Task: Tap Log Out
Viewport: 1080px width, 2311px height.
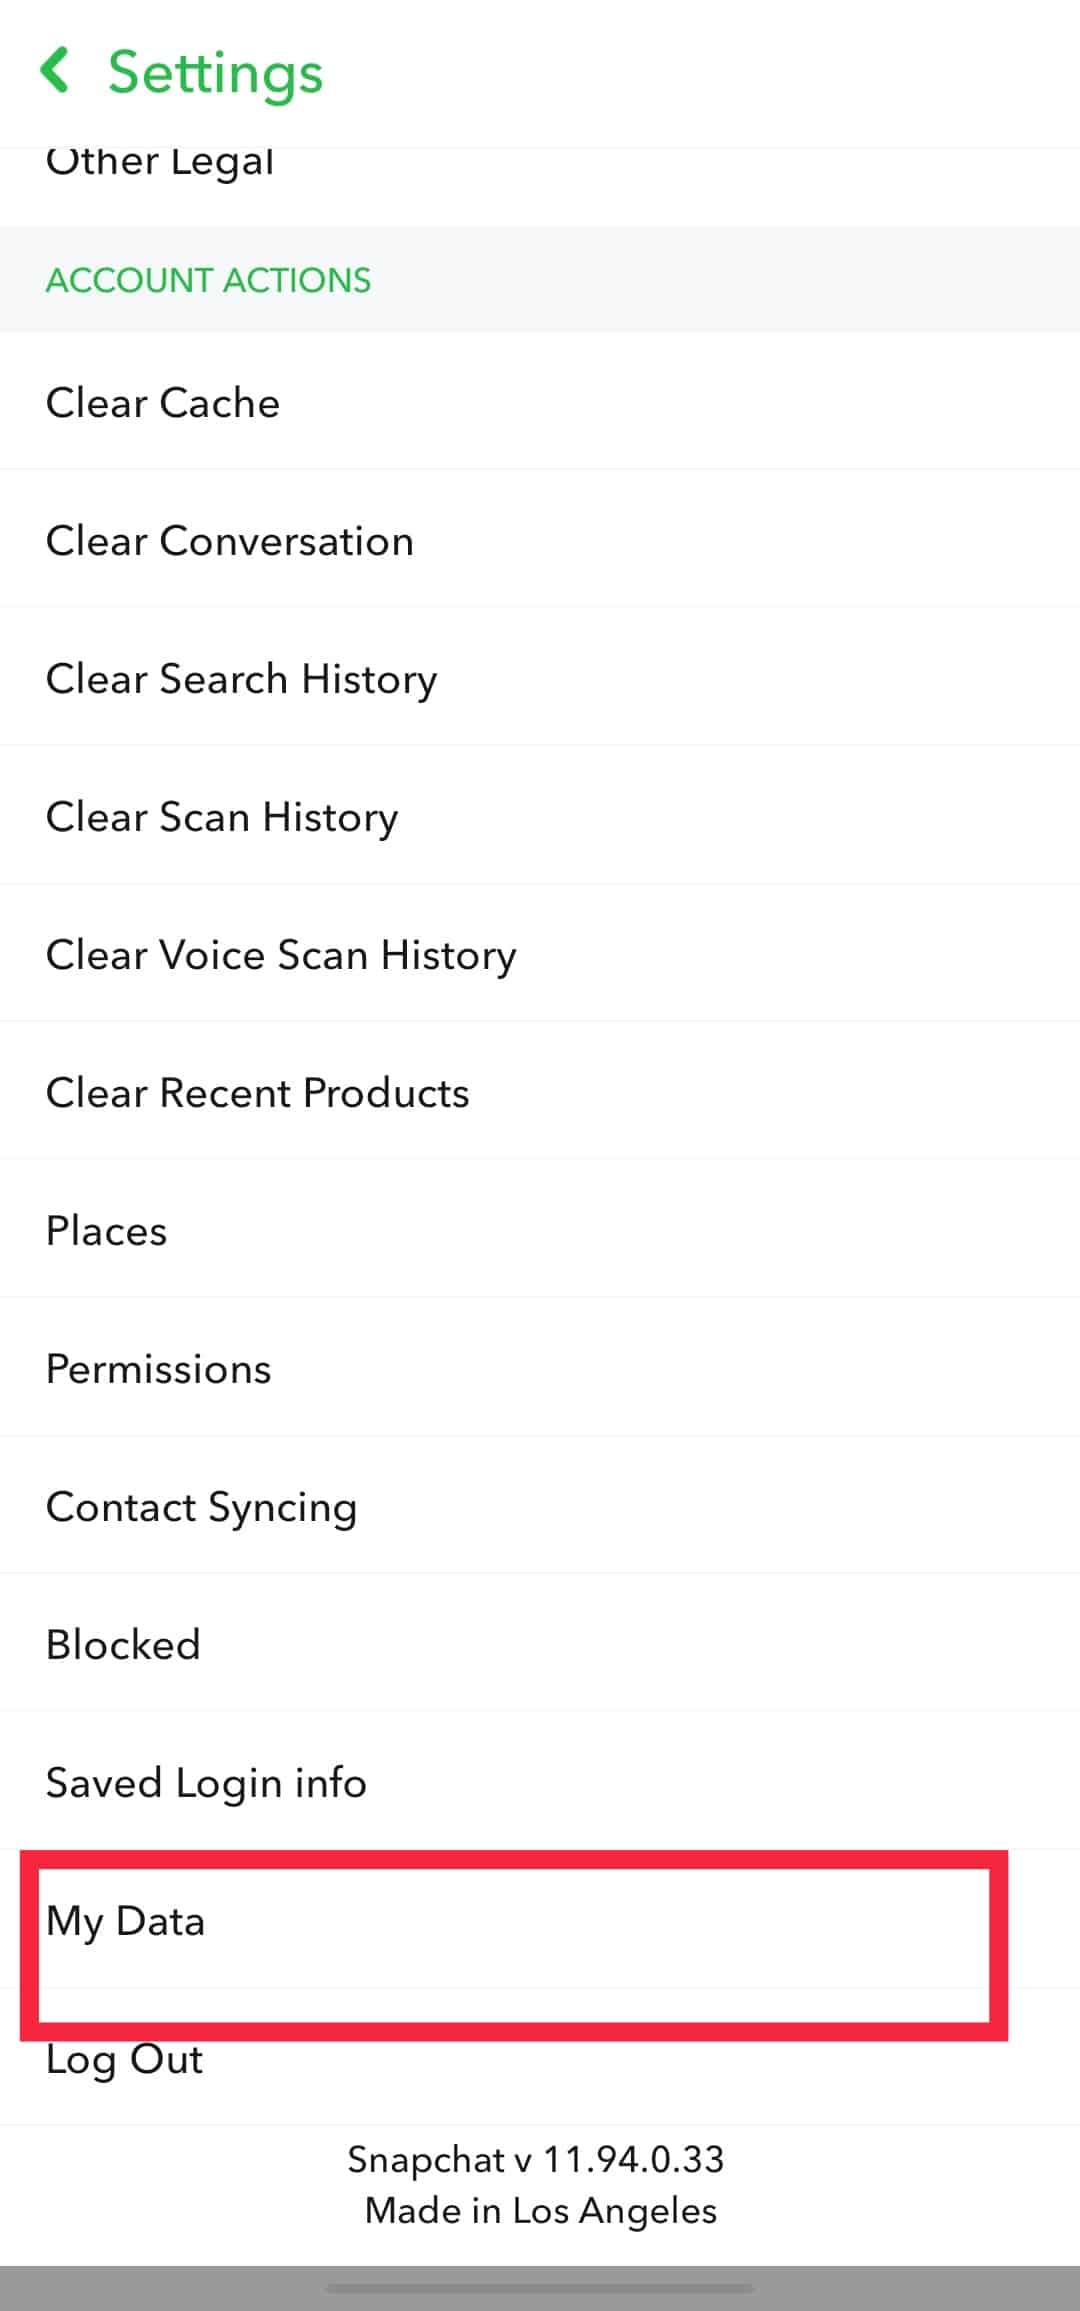Action: pos(125,2059)
